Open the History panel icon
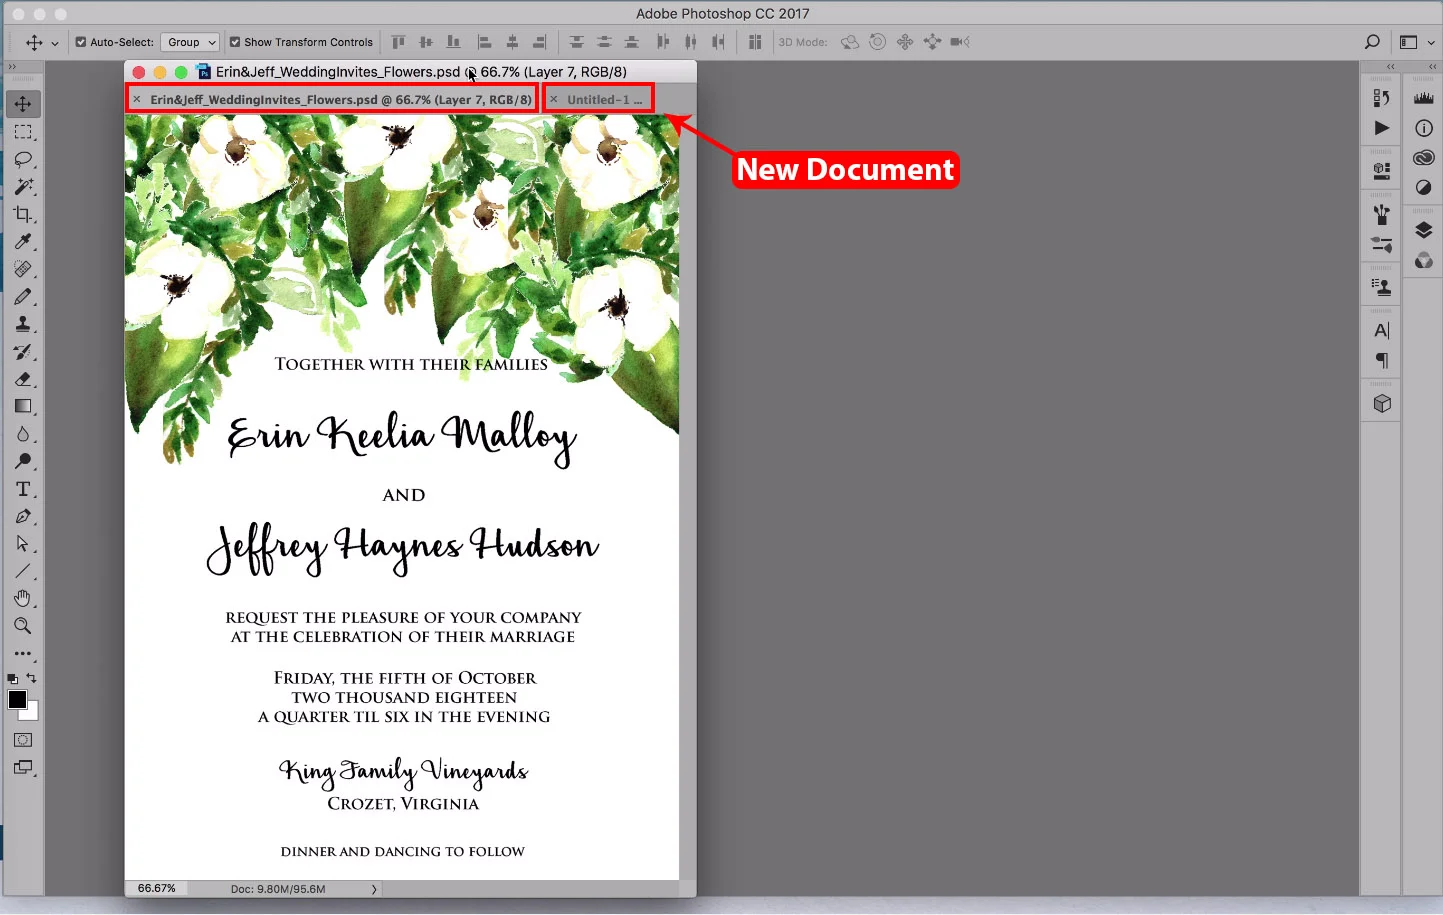The height and width of the screenshot is (915, 1443). [1382, 98]
